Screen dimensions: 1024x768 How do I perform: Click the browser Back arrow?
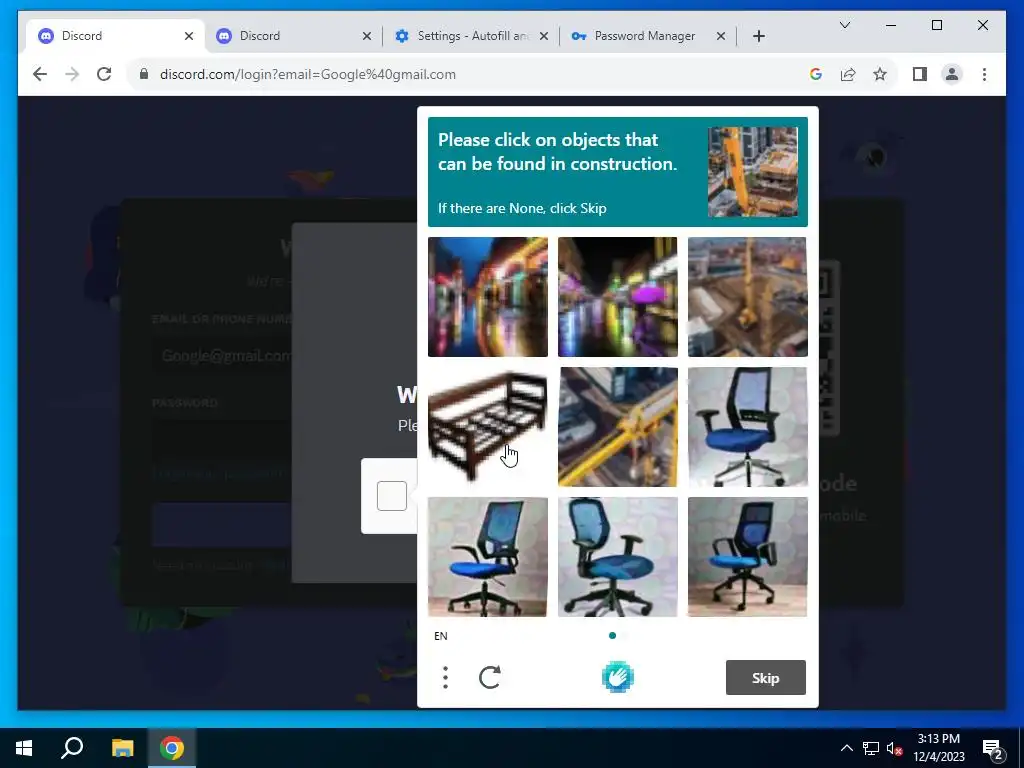tap(40, 74)
